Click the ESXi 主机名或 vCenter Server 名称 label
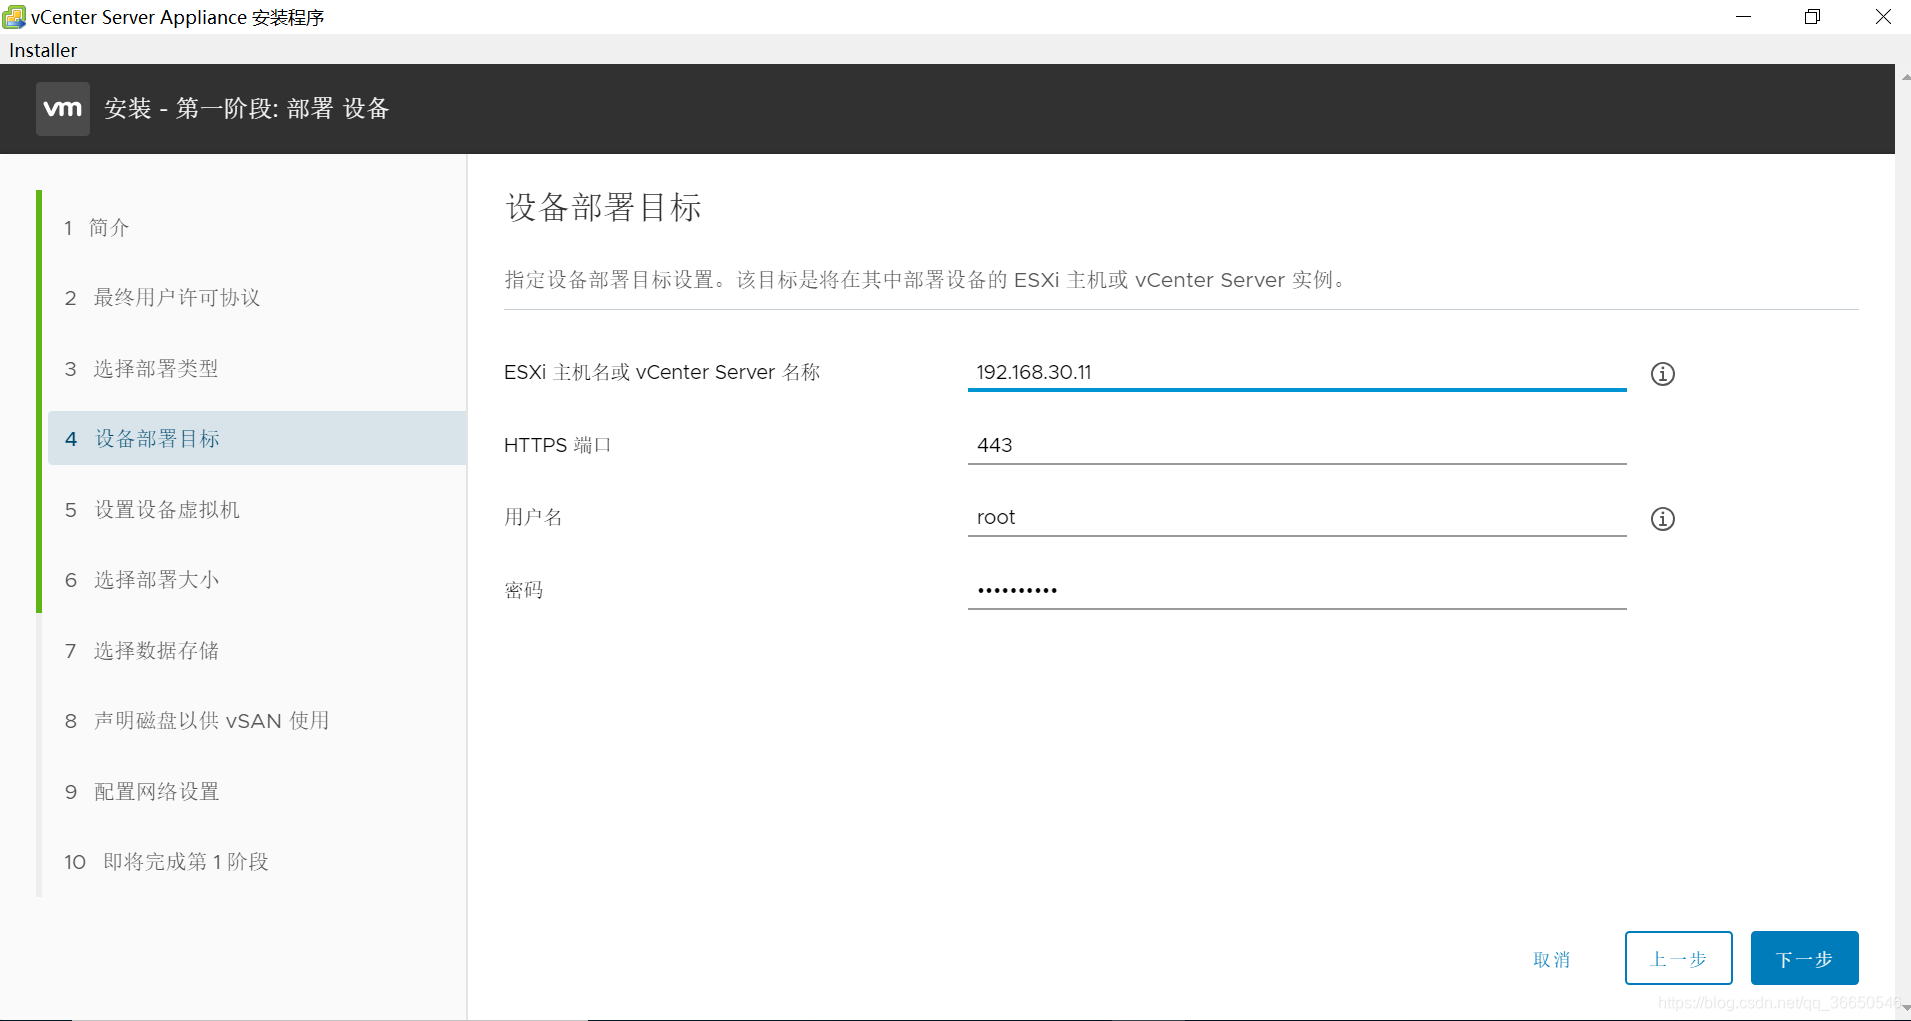 click(x=662, y=372)
